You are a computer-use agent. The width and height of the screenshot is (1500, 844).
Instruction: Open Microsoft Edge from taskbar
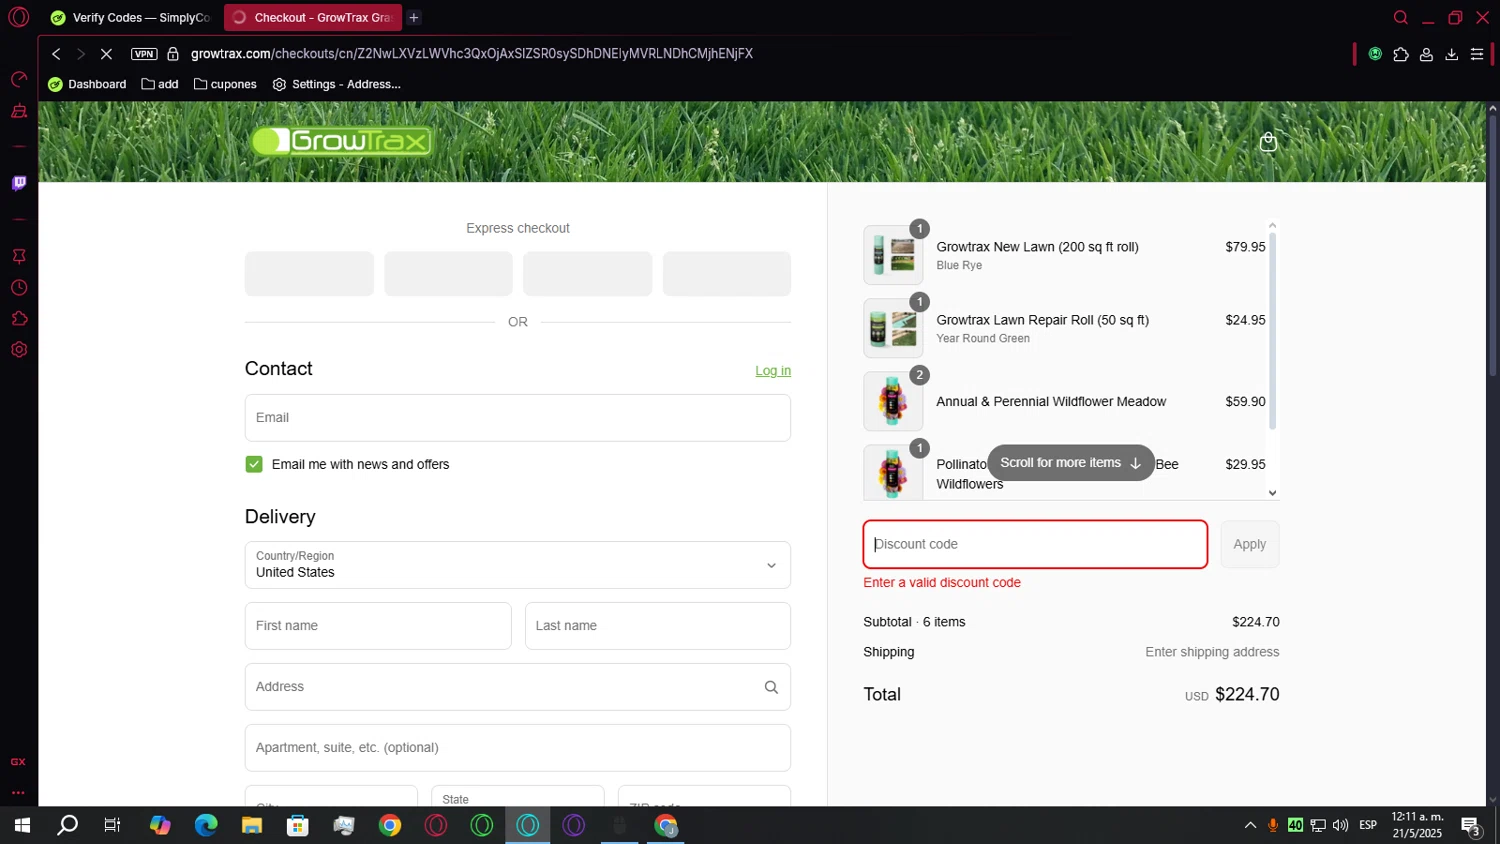pos(206,825)
